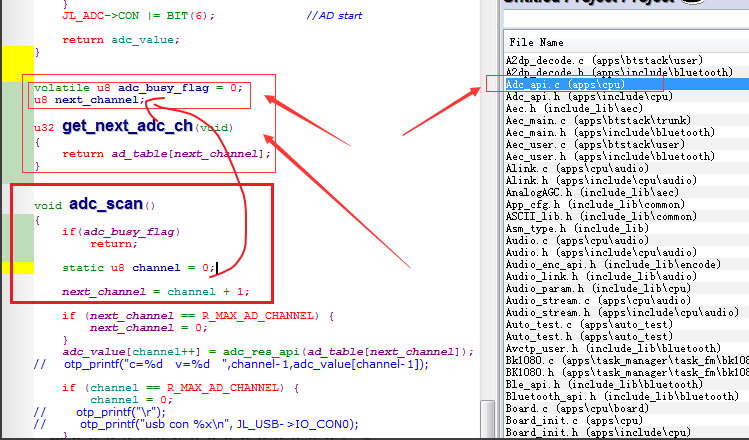
Task: Open Aec.h (include_lib\aec)
Action: coord(574,108)
